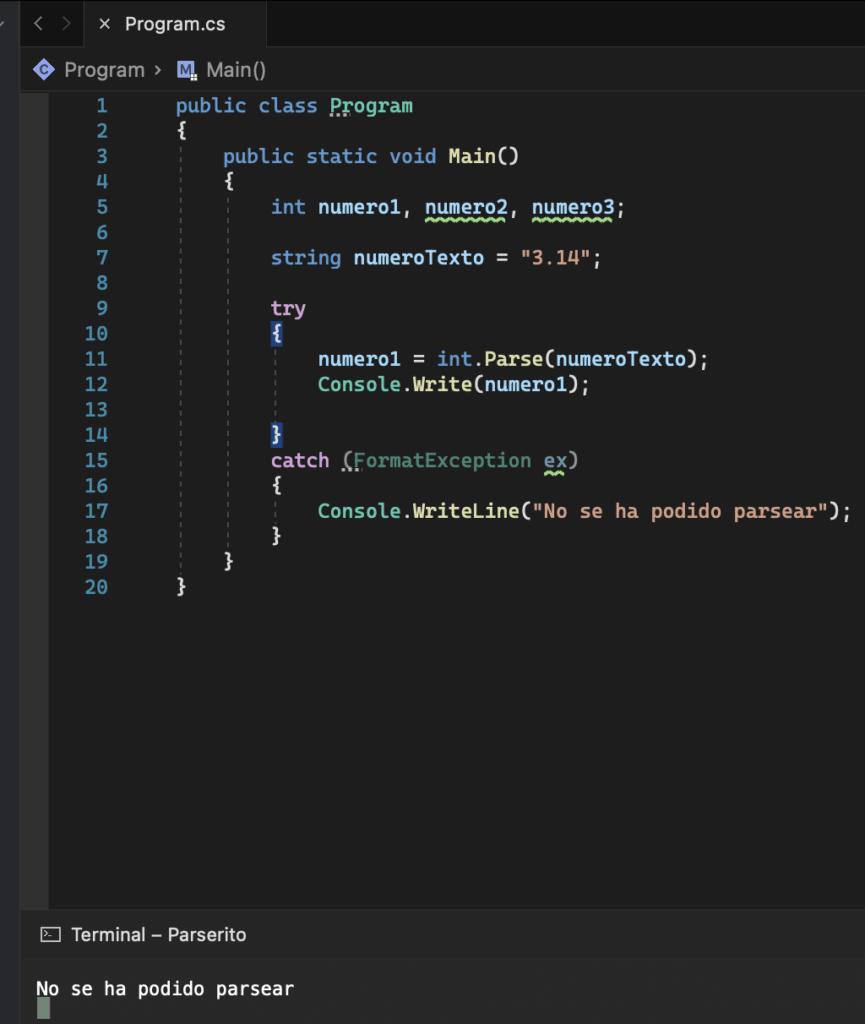Click line number 11 in the gutter
The image size is (865, 1024).
(96, 359)
